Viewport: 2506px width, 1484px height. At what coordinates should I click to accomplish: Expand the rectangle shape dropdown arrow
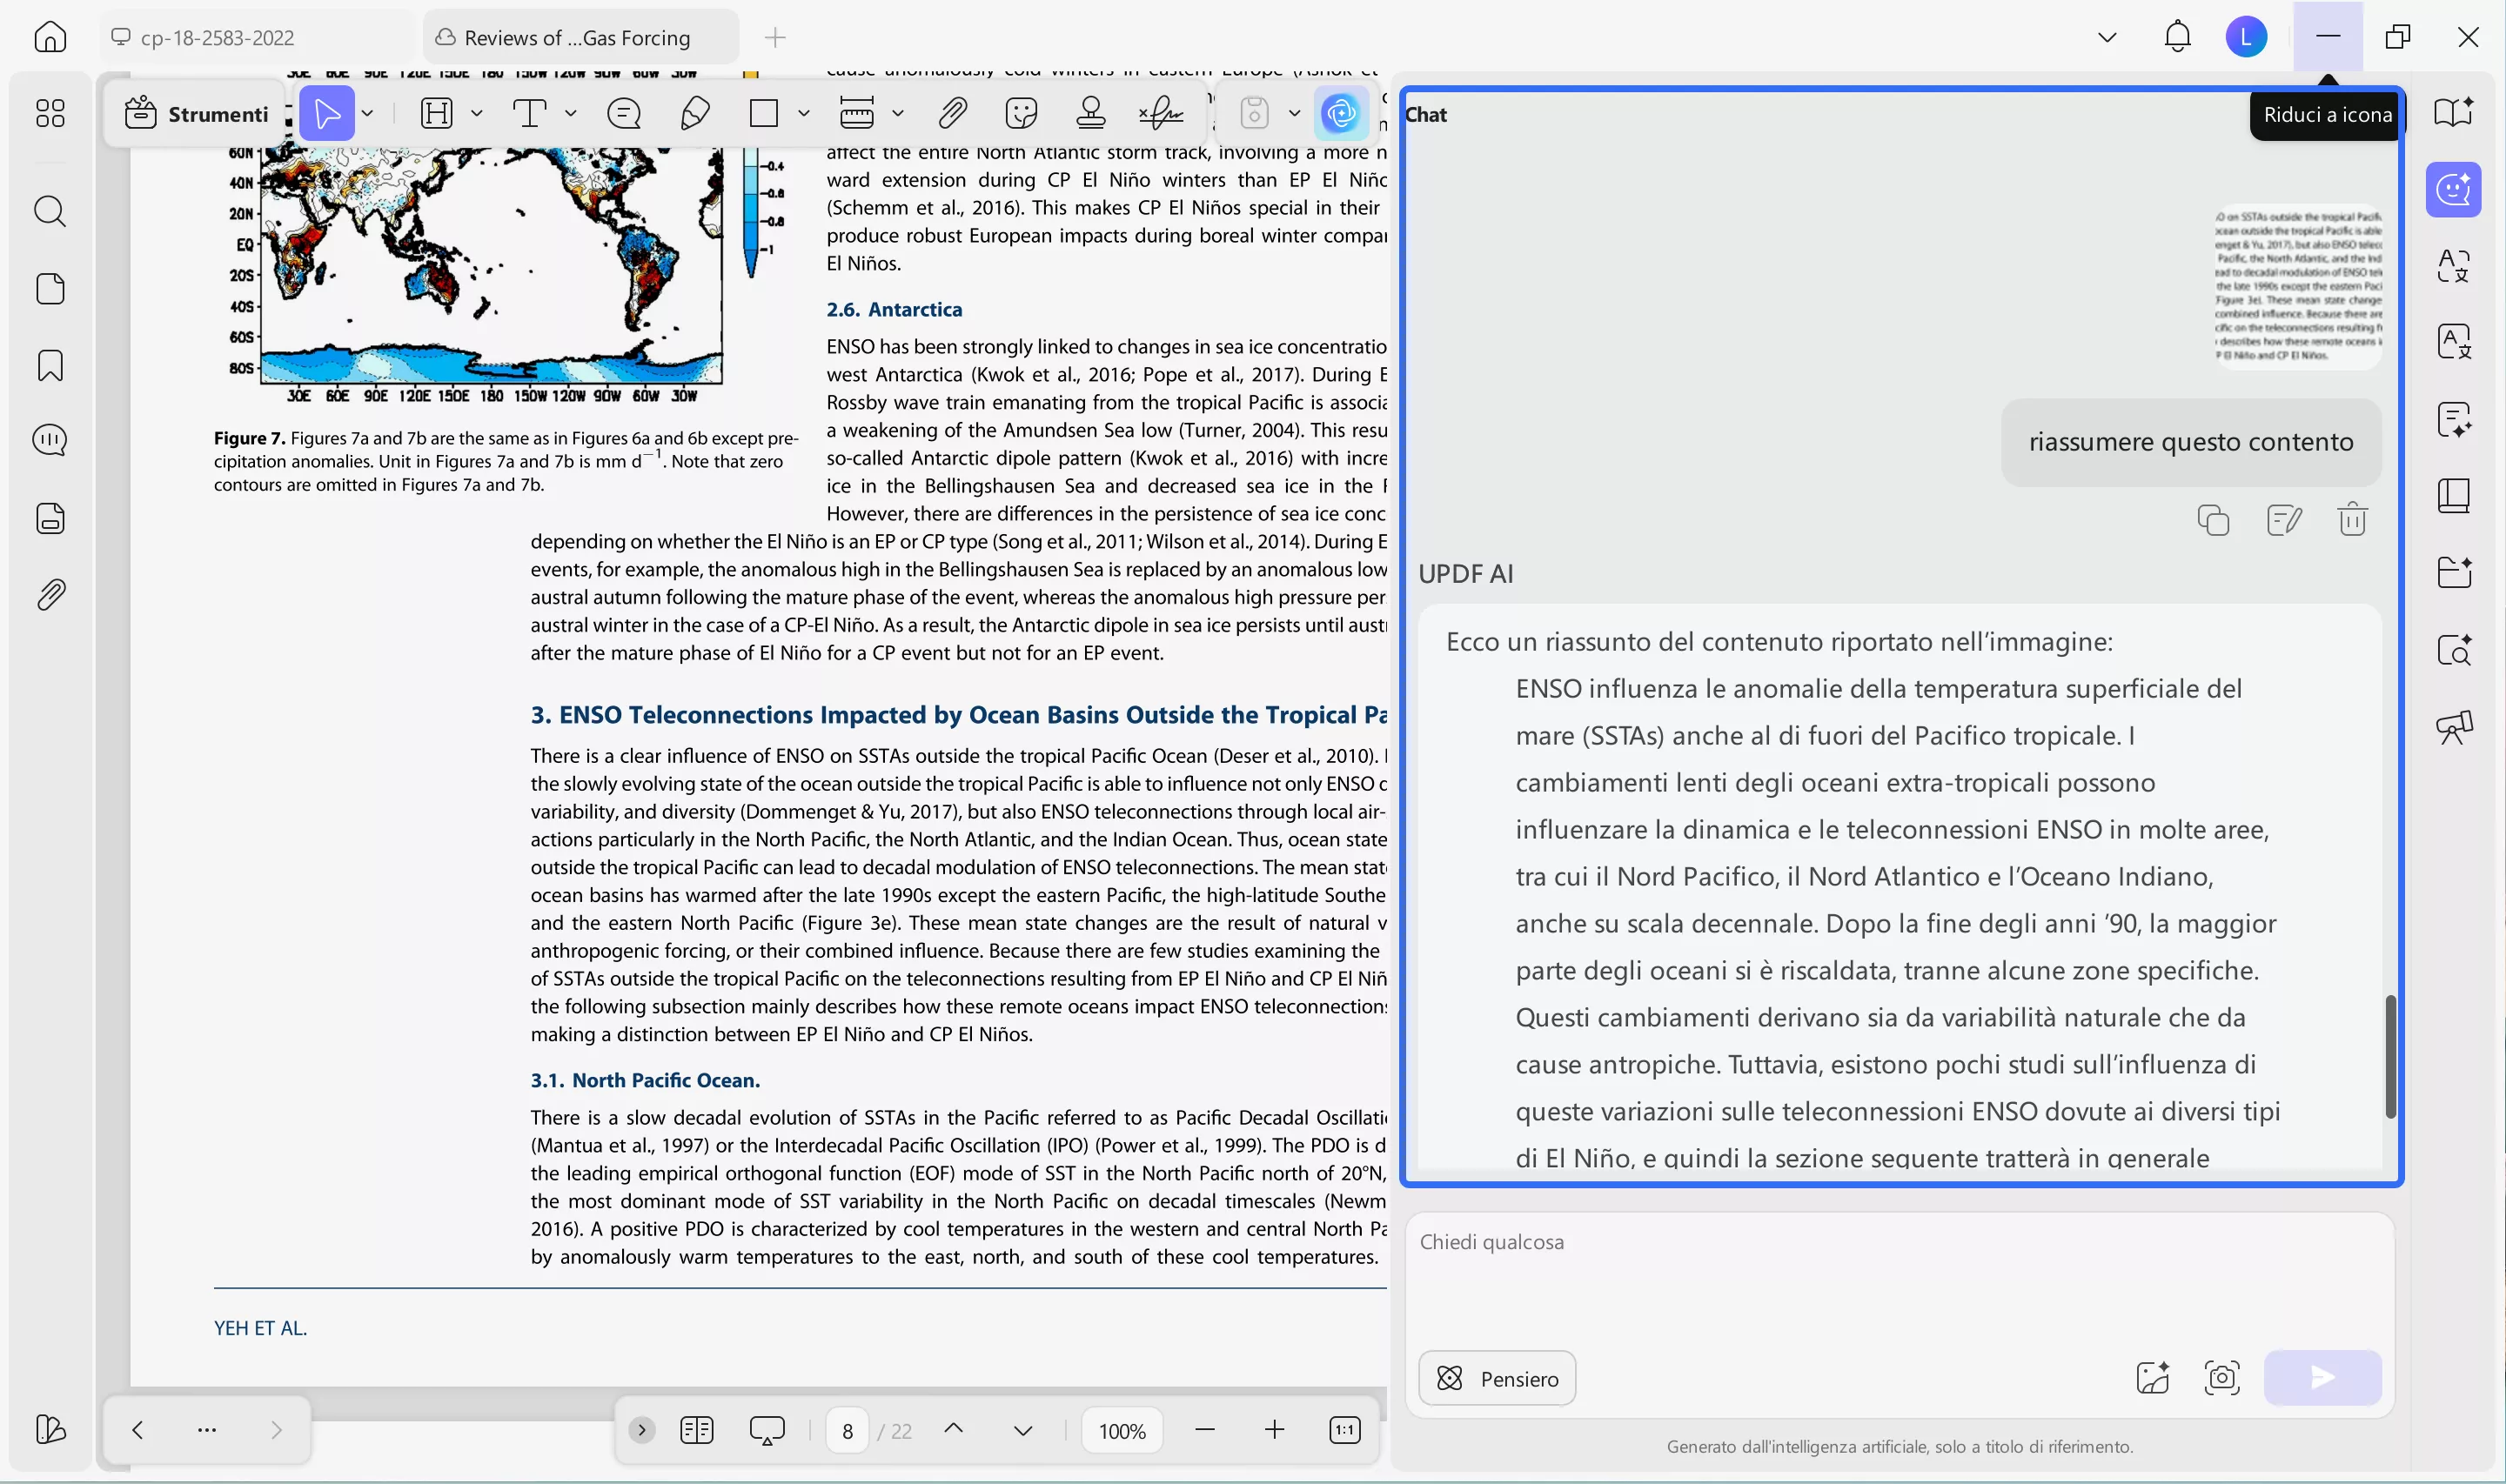(x=803, y=113)
